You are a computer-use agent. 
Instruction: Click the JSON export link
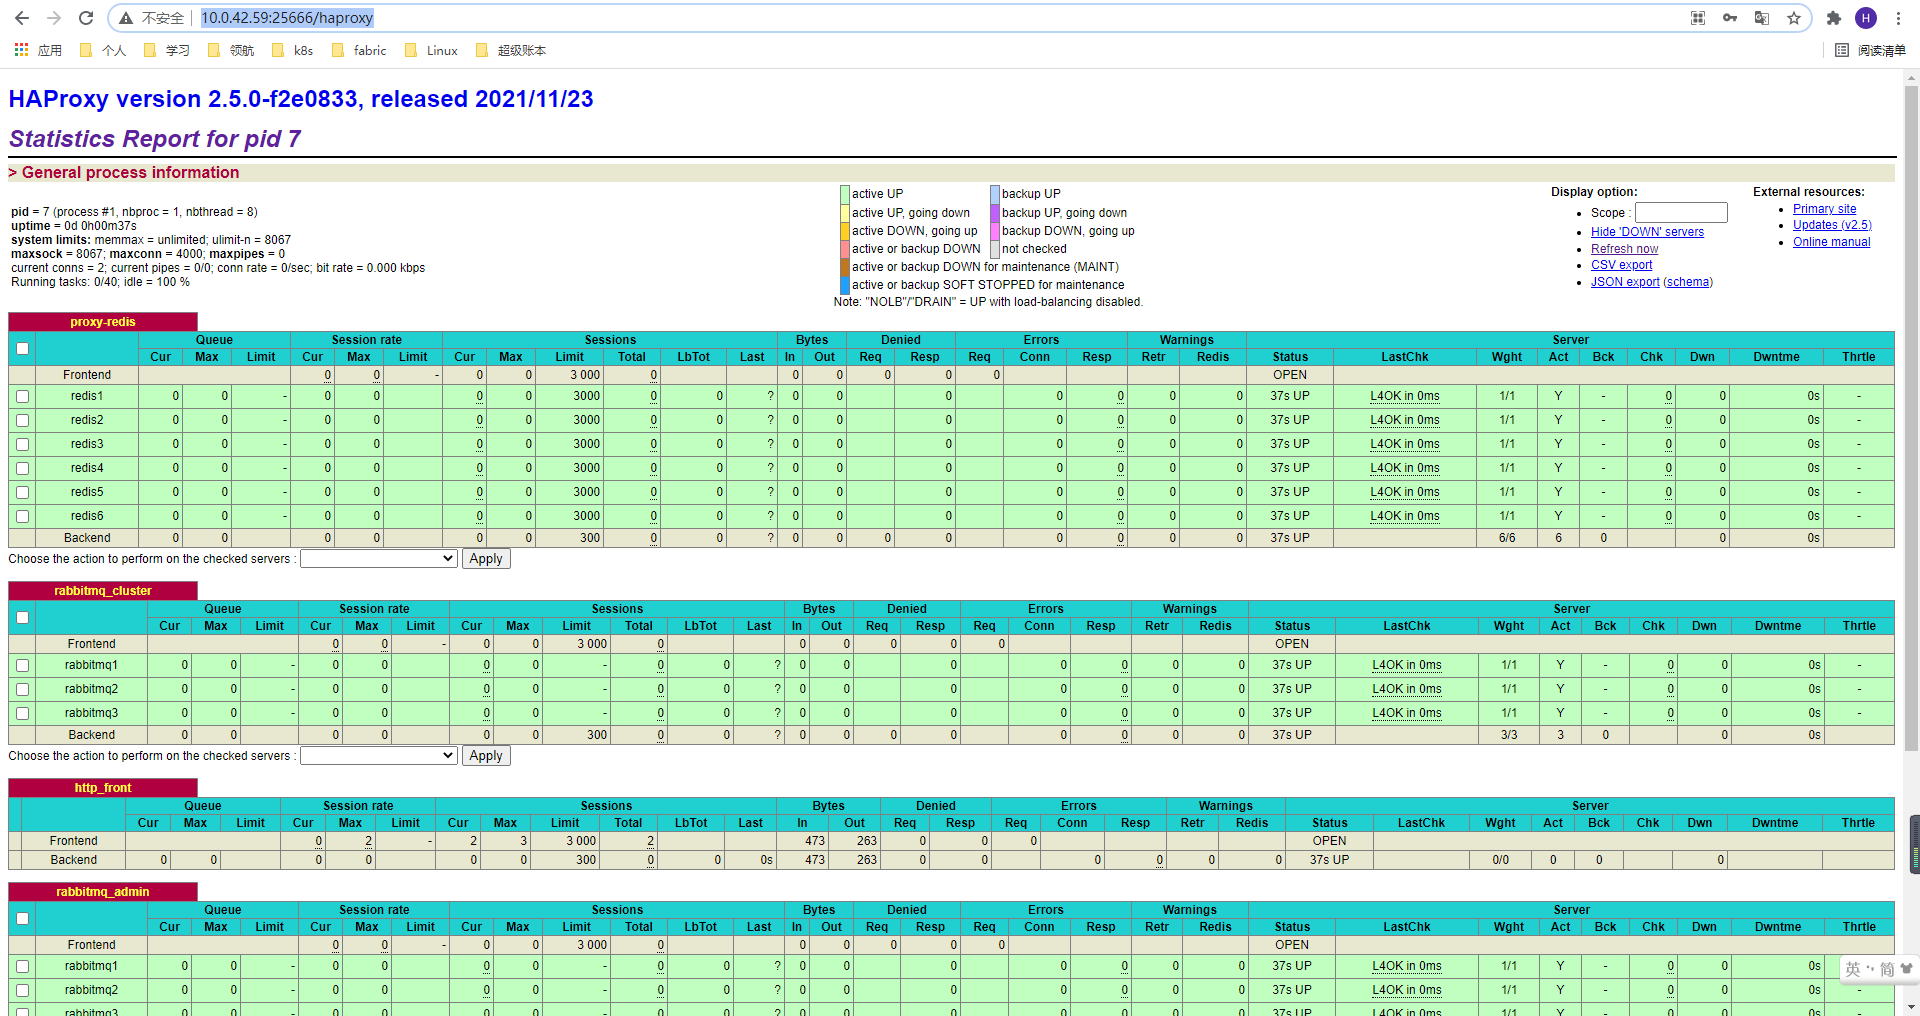(x=1625, y=282)
